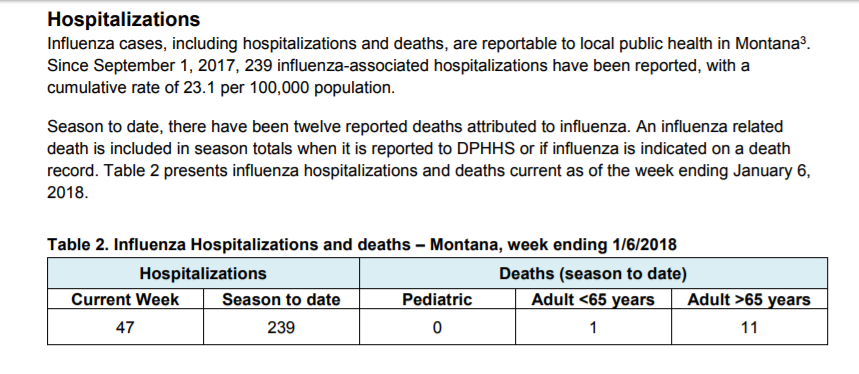Screen dimensions: 859x374
Task: Select the table cell with value 239
Action: [x=281, y=327]
